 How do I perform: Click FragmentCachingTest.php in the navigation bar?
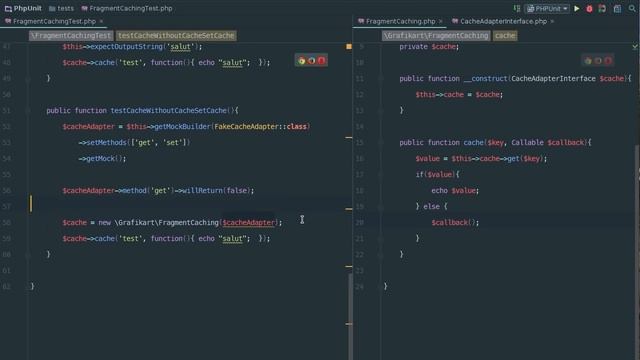click(x=127, y=8)
